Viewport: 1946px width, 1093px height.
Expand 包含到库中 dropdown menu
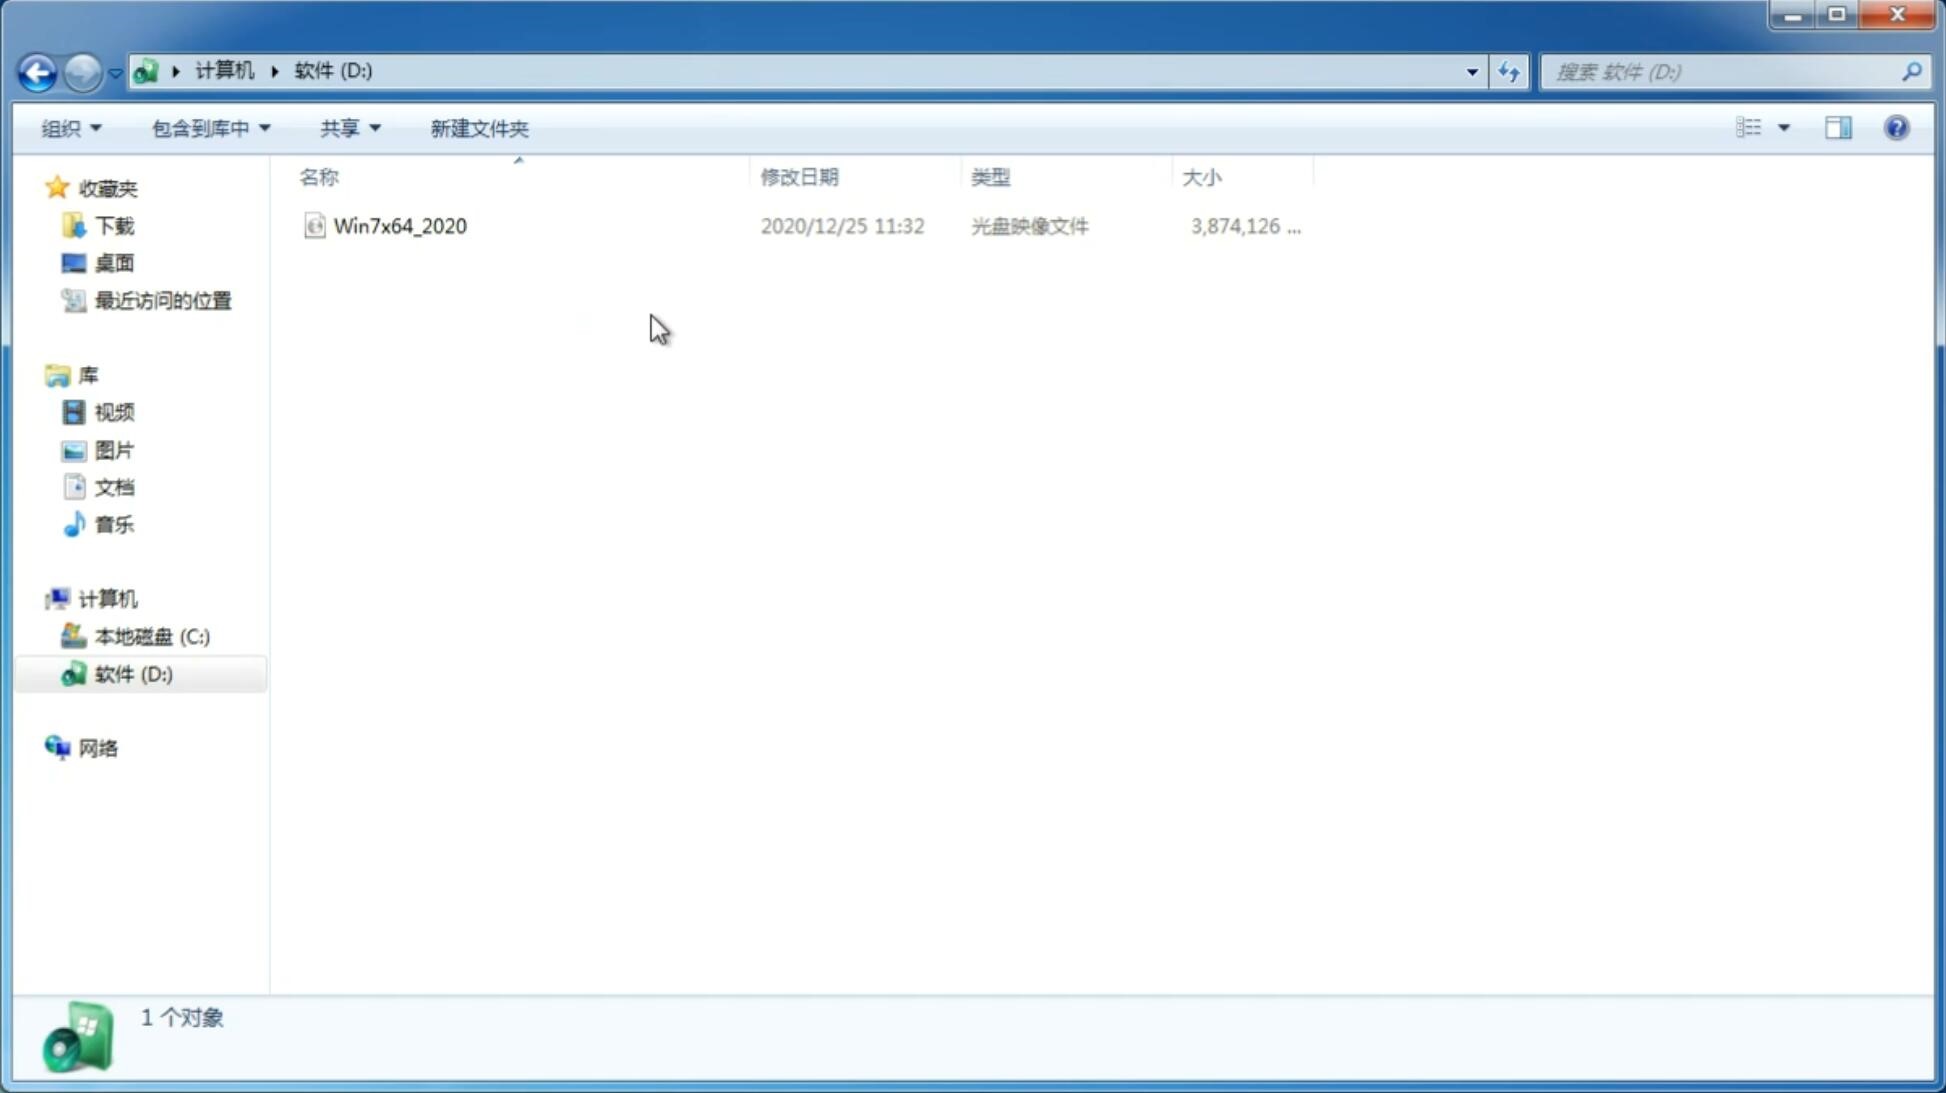pos(210,127)
